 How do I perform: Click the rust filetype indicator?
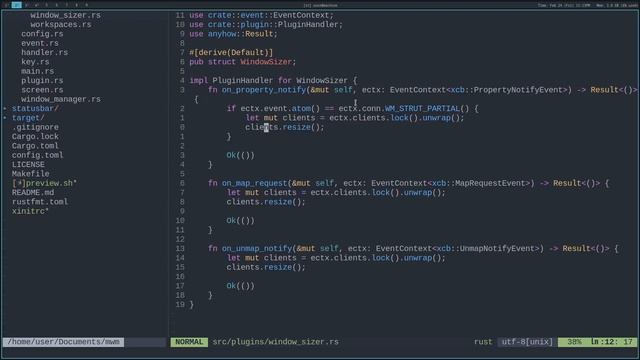click(x=483, y=342)
